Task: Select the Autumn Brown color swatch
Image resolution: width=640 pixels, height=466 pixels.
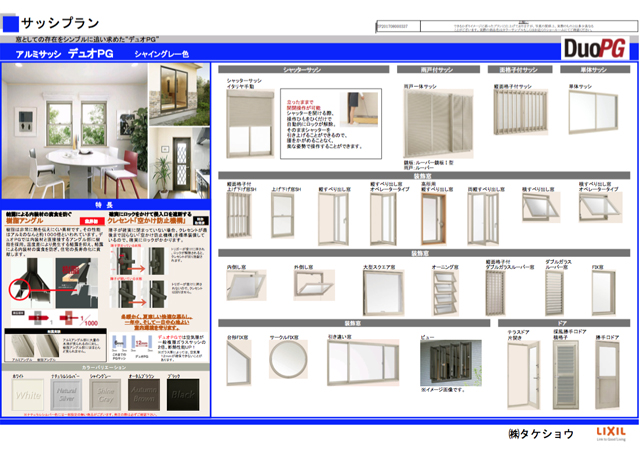Action: click(144, 395)
